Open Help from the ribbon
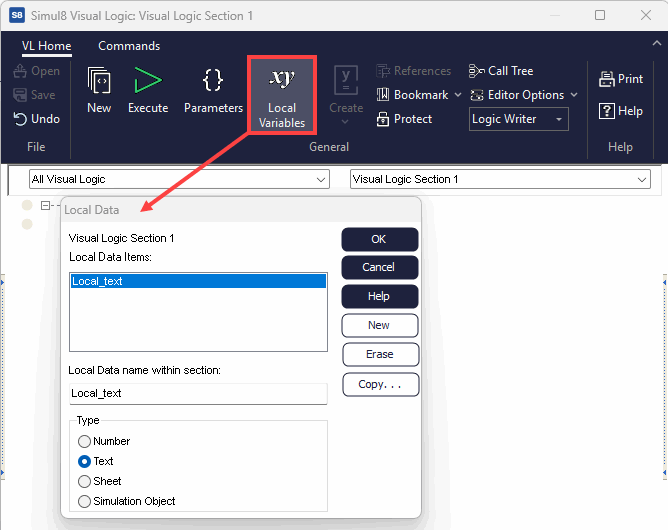 (621, 111)
